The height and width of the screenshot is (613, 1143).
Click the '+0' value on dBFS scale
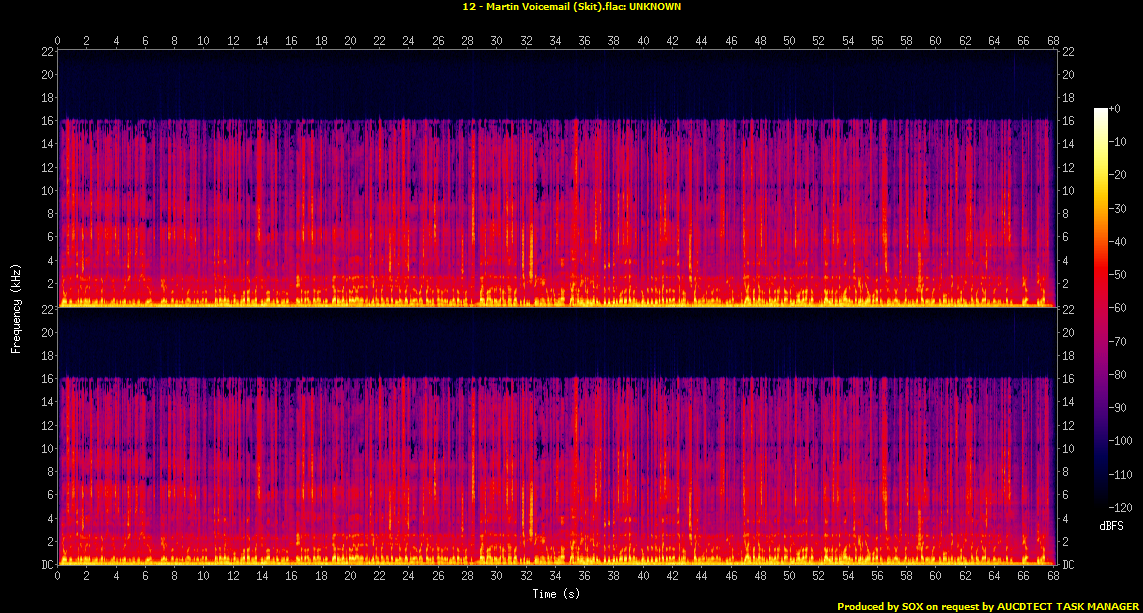coord(1115,108)
